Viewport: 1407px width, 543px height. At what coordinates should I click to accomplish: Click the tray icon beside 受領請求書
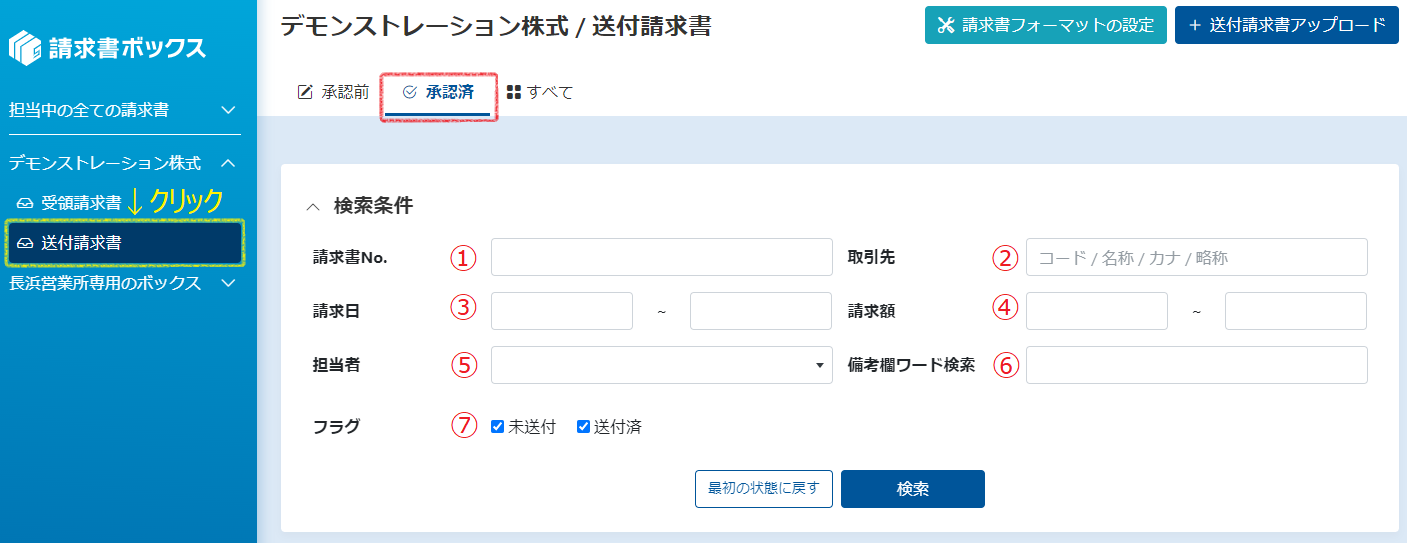coord(25,203)
